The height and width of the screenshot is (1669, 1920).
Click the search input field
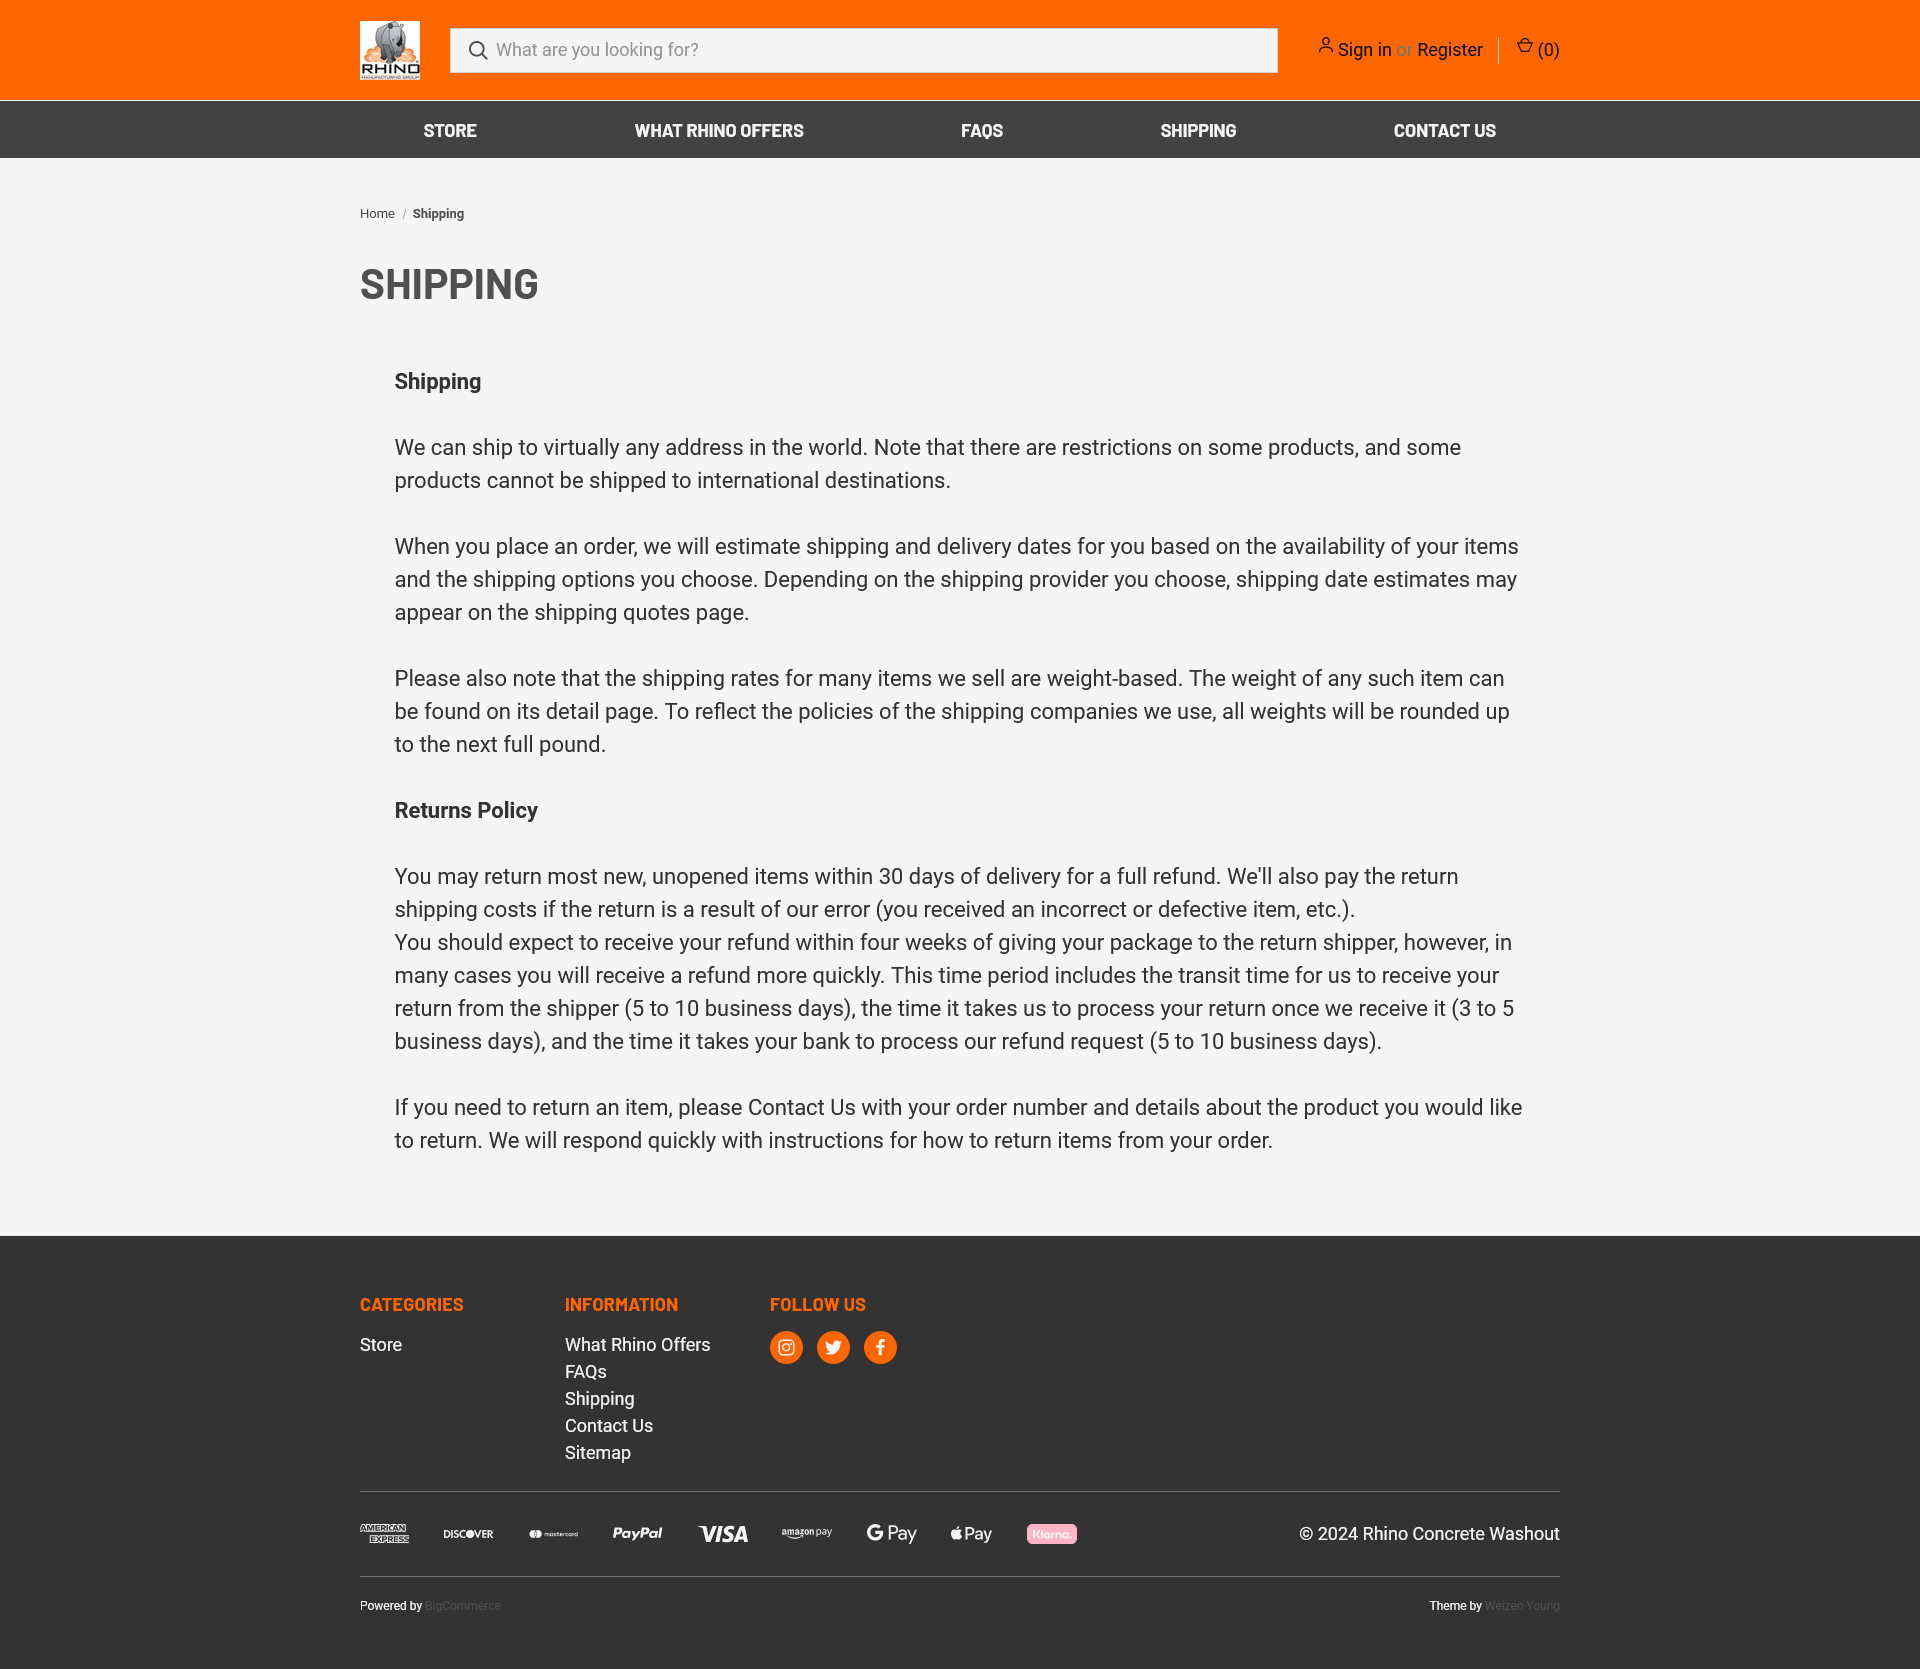click(x=864, y=49)
